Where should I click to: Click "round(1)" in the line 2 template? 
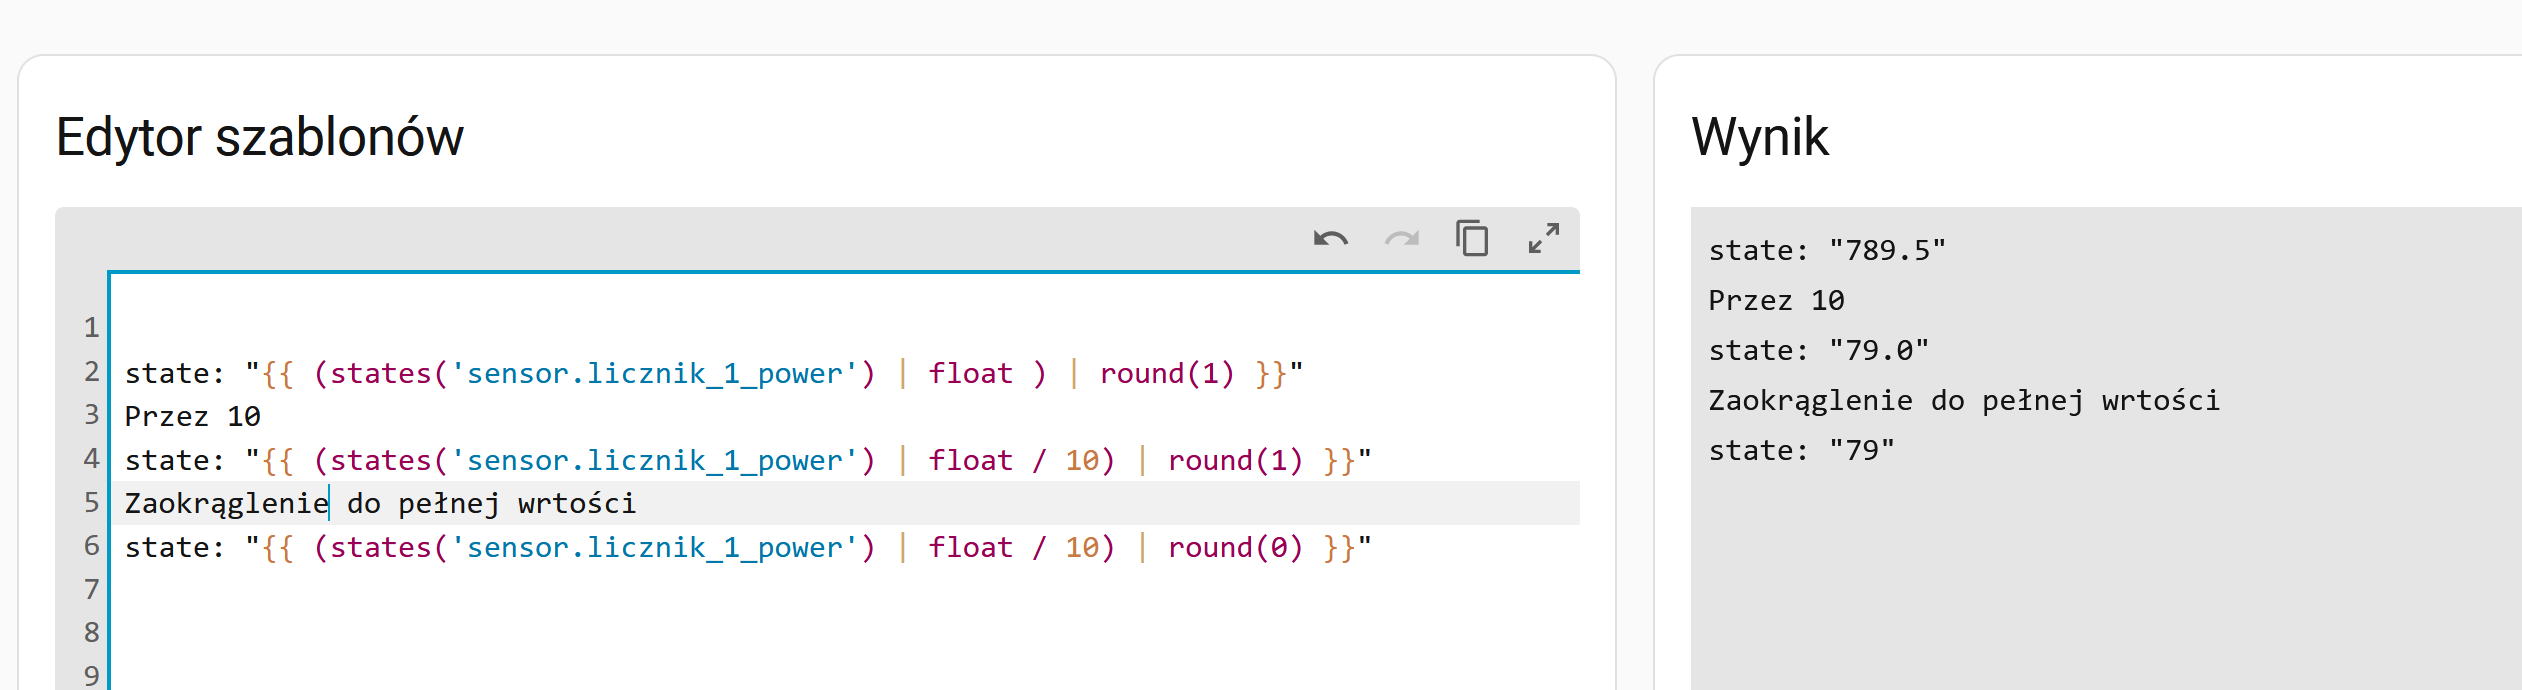pyautogui.click(x=1167, y=374)
